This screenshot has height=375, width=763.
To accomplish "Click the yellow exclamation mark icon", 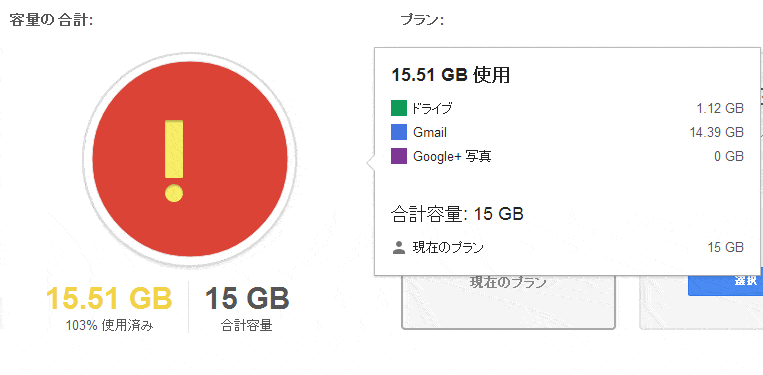I will (174, 161).
